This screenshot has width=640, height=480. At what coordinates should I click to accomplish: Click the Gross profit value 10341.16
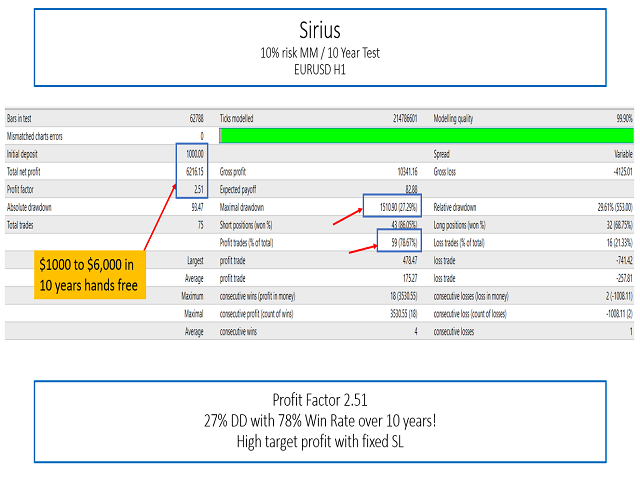point(398,172)
